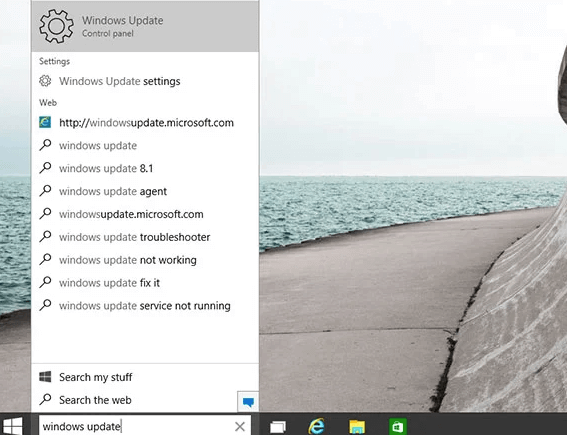
Task: Pick 'windowsupdate.microsoft.com' search suggestion
Action: (x=145, y=214)
